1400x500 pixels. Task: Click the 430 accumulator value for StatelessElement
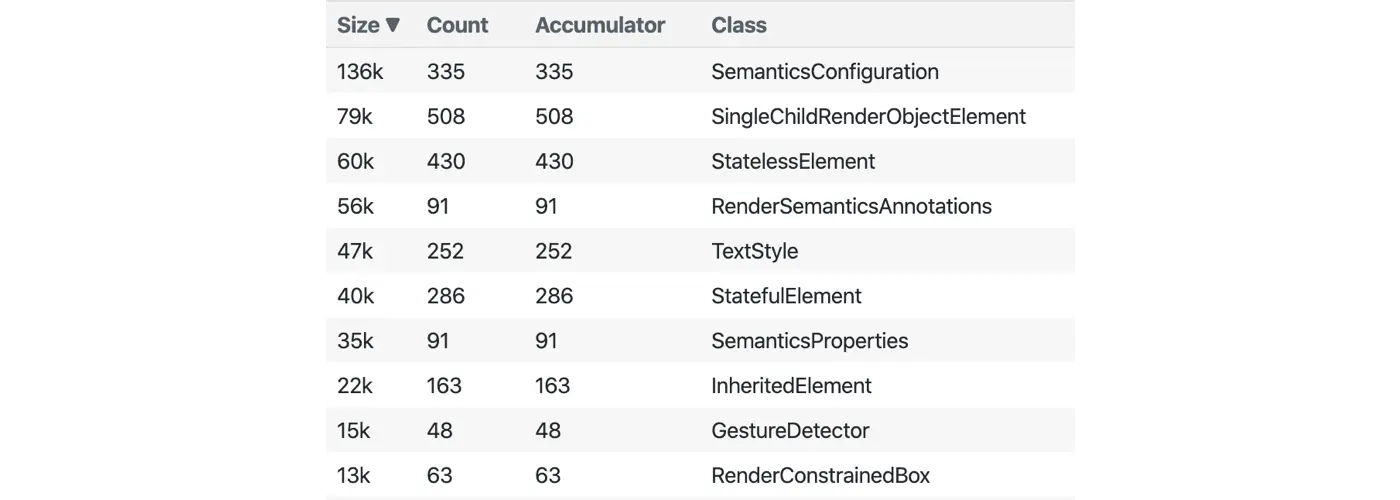[x=554, y=162]
